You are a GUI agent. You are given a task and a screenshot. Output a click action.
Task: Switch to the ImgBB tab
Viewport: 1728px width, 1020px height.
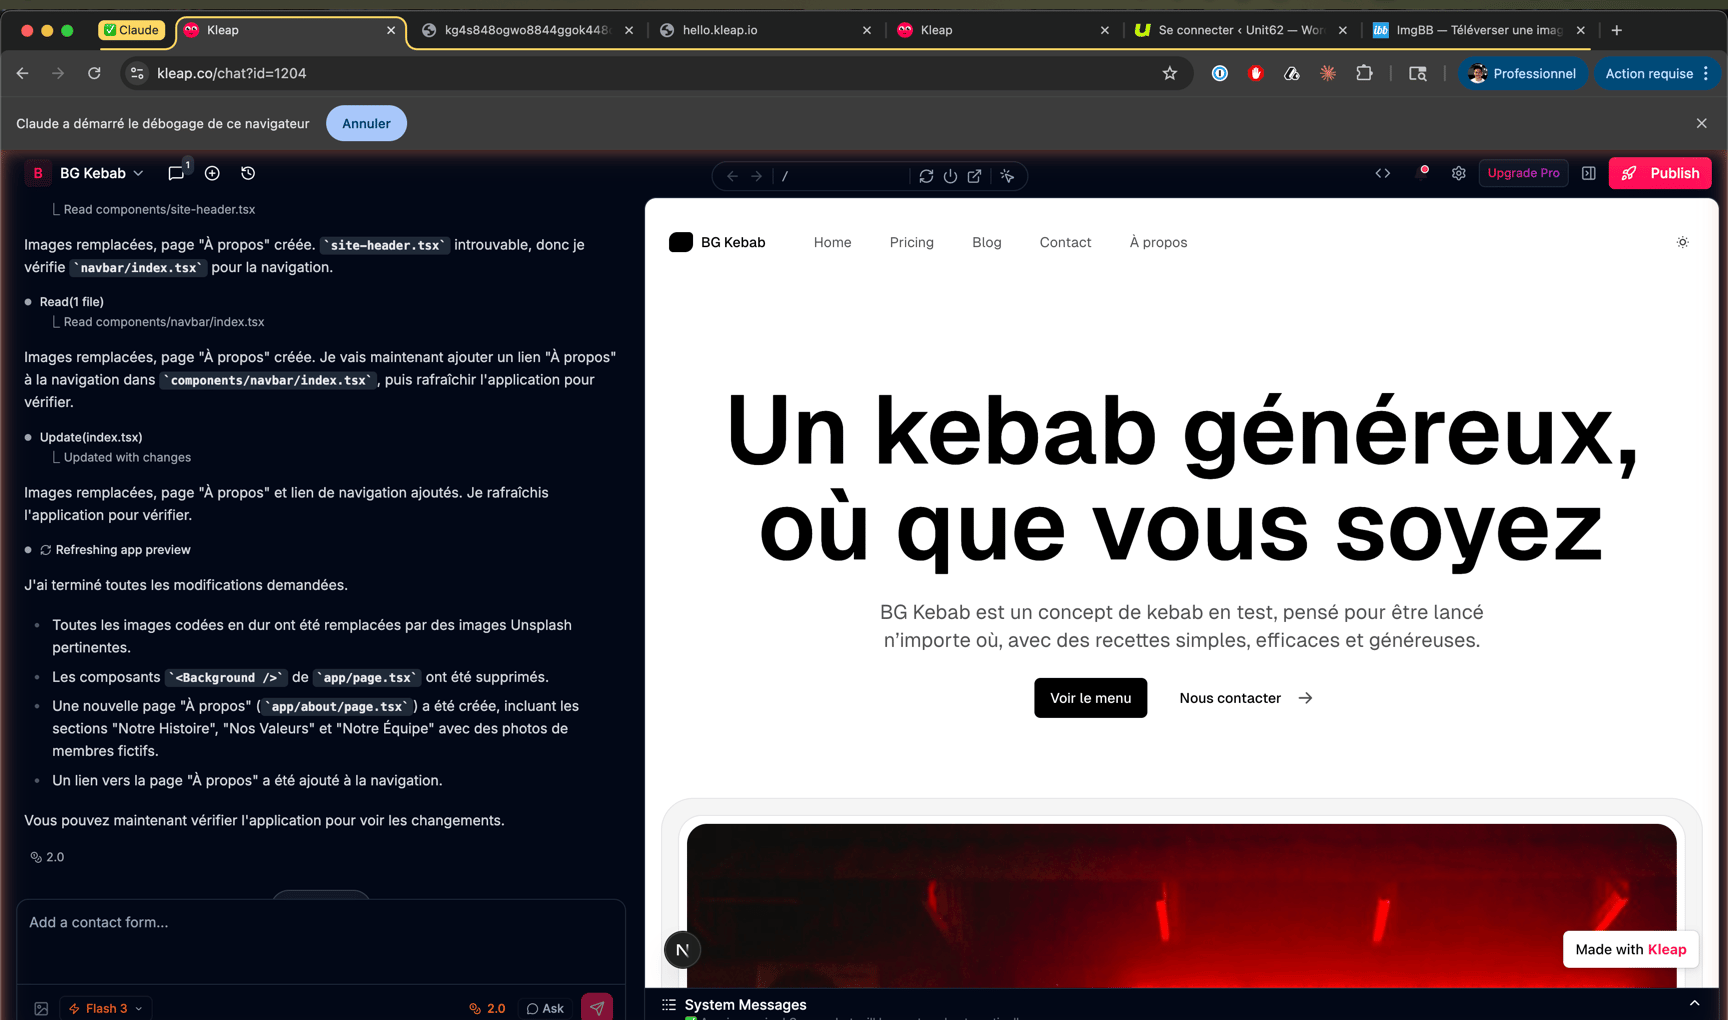tap(1478, 30)
